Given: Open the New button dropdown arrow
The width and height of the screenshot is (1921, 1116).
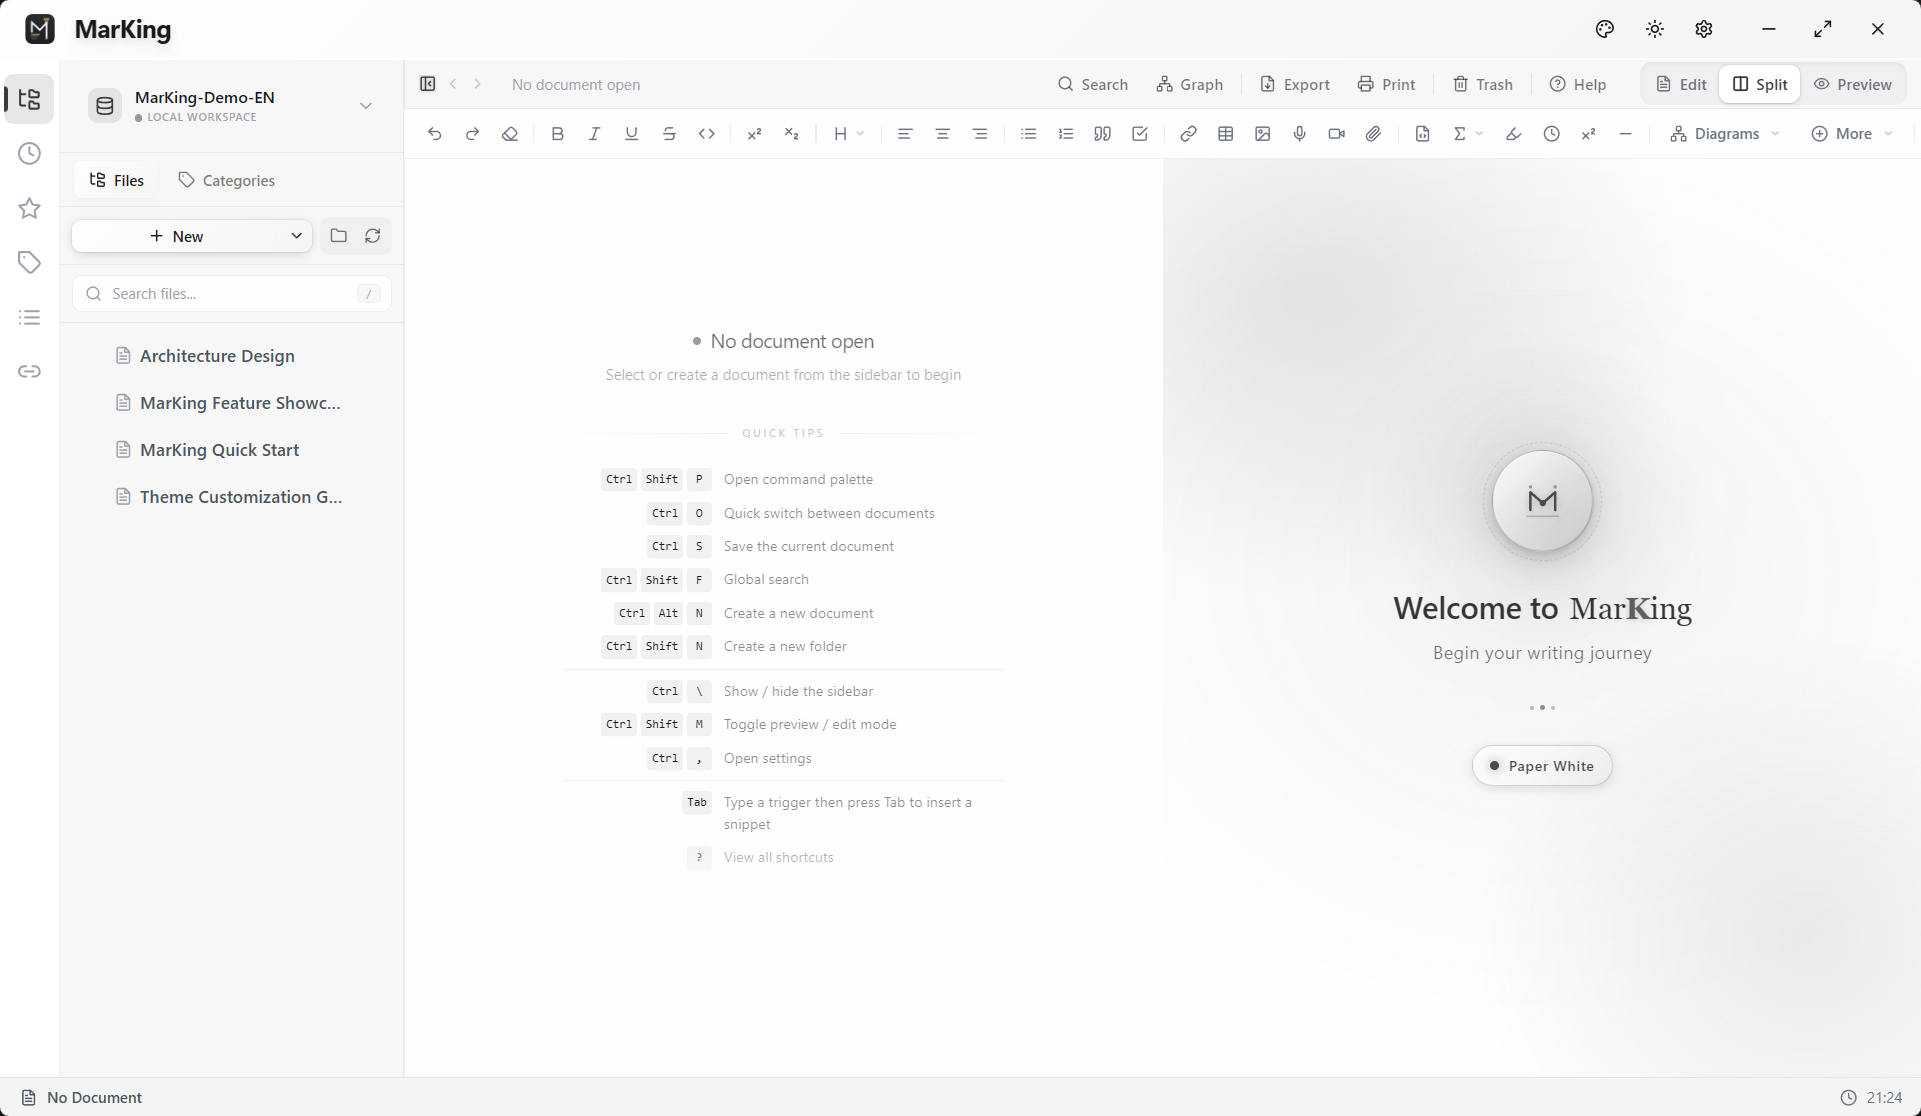Looking at the screenshot, I should tap(296, 236).
